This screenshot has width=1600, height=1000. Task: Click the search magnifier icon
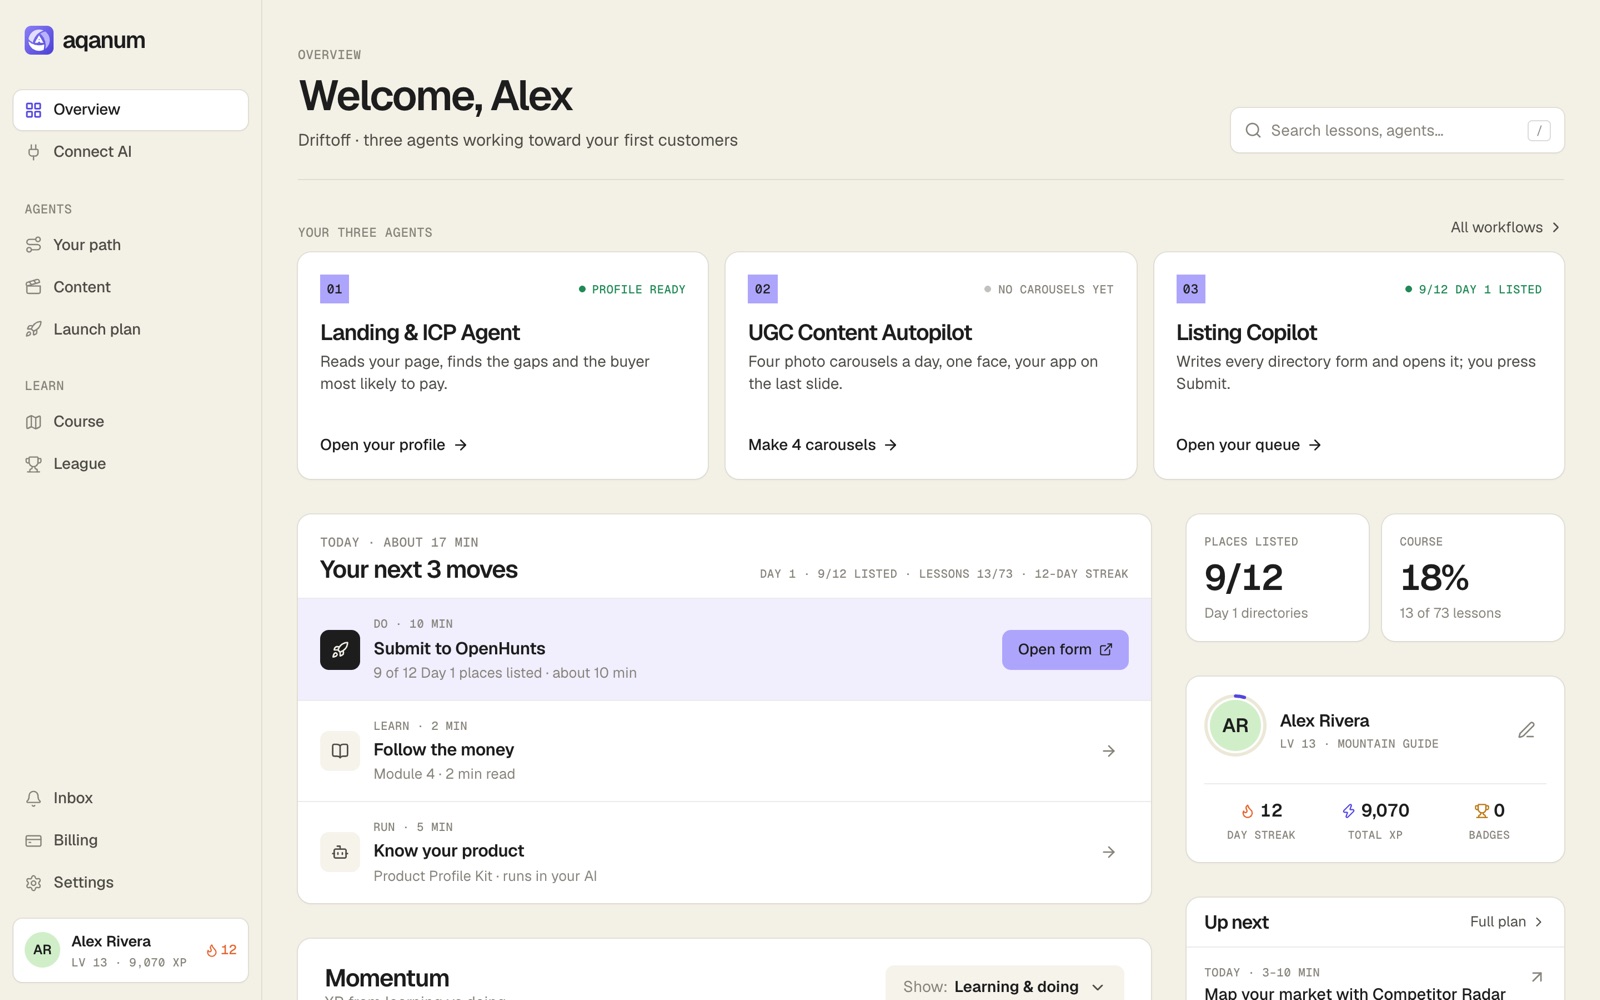coord(1253,130)
